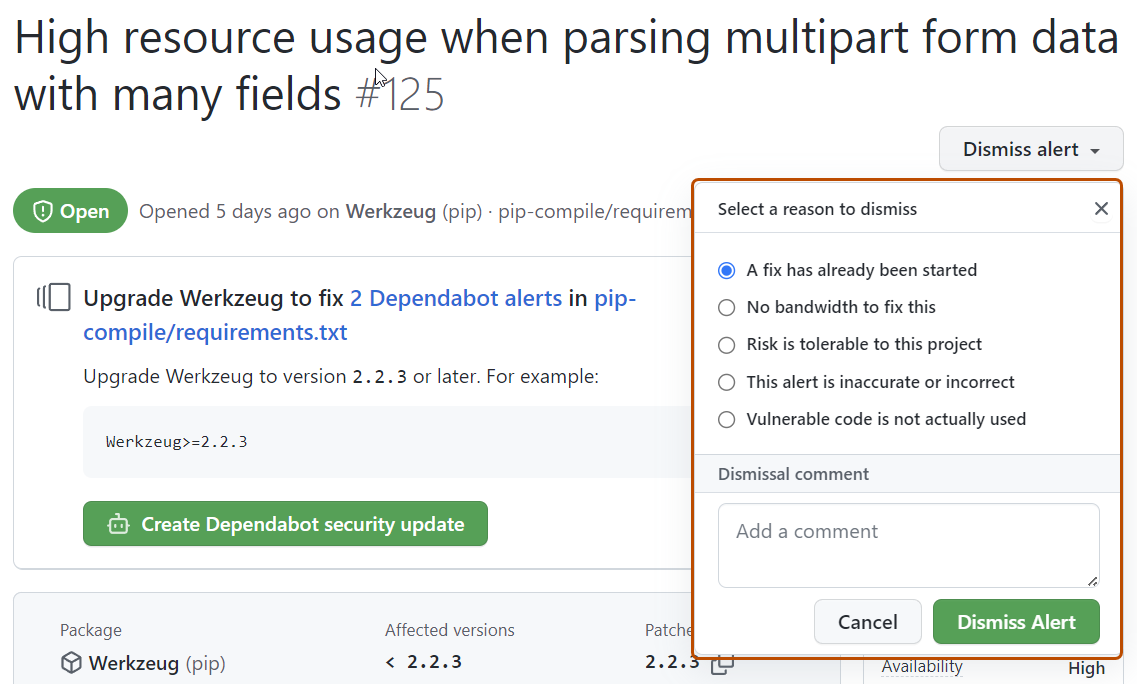1137x684 pixels.
Task: Choose "A fix has already been started" option
Action: [x=726, y=270]
